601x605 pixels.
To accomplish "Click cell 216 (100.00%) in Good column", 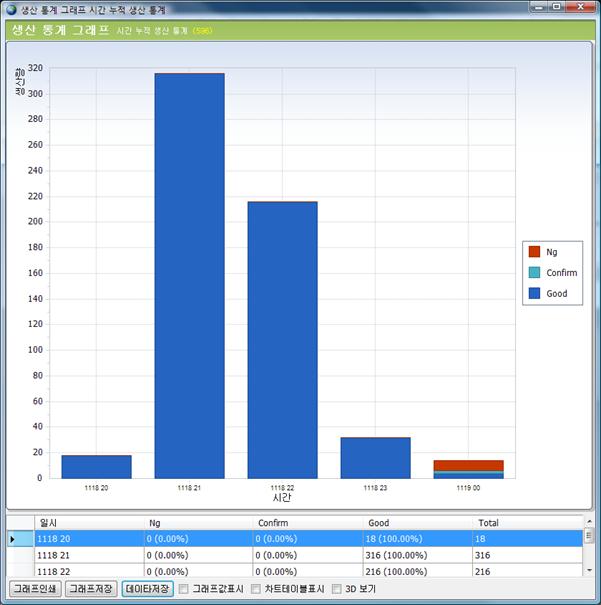I will tap(417, 570).
